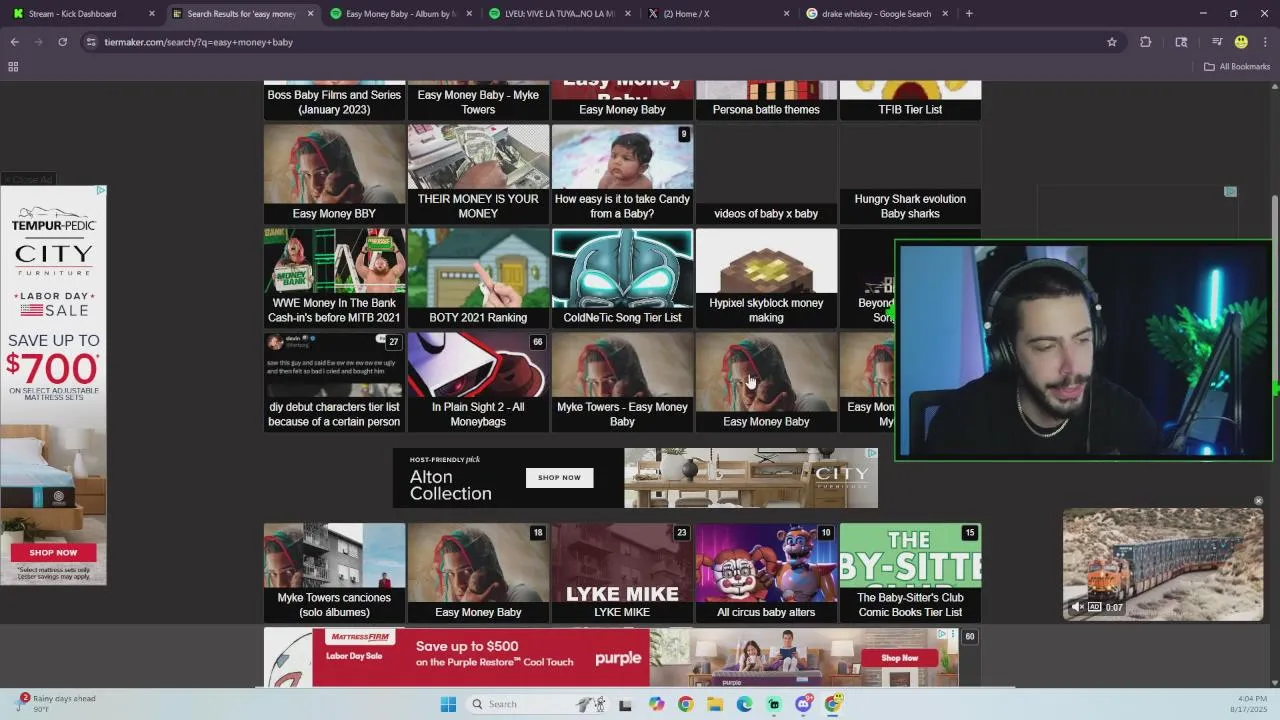Open Hungry Shark evolution Baby sharks list
Viewport: 1280px width, 720px height.
point(910,174)
